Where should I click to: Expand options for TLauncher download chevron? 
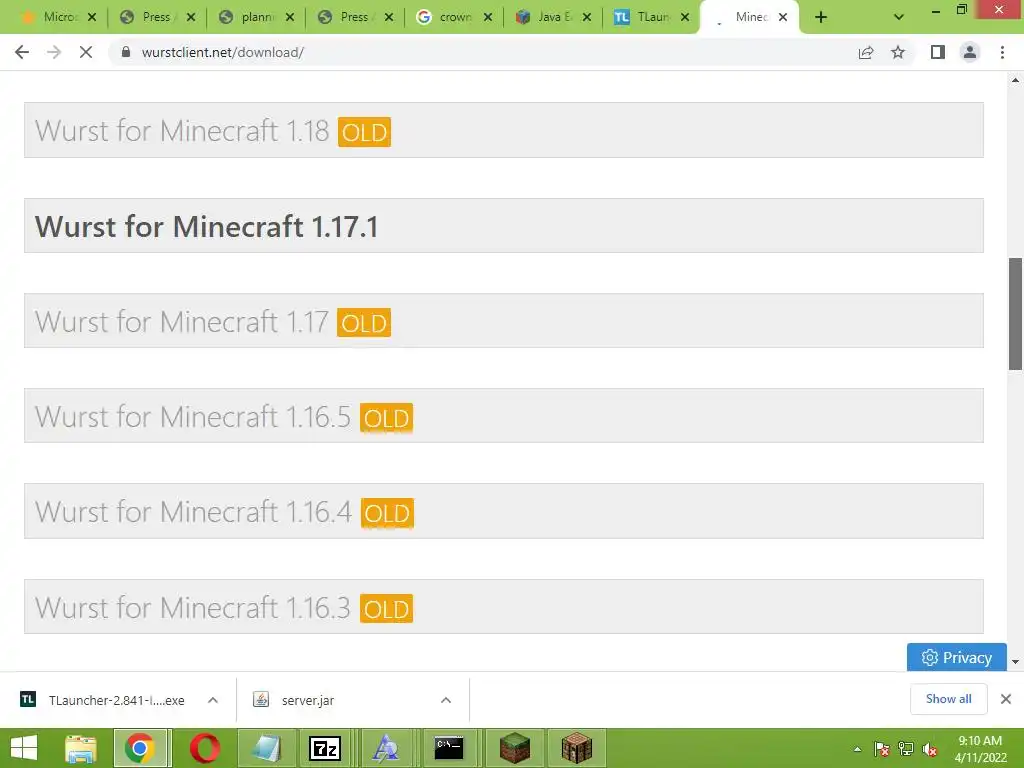coord(213,700)
